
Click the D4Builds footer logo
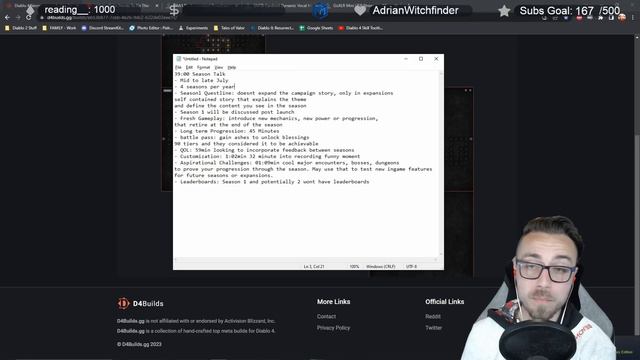(140, 304)
